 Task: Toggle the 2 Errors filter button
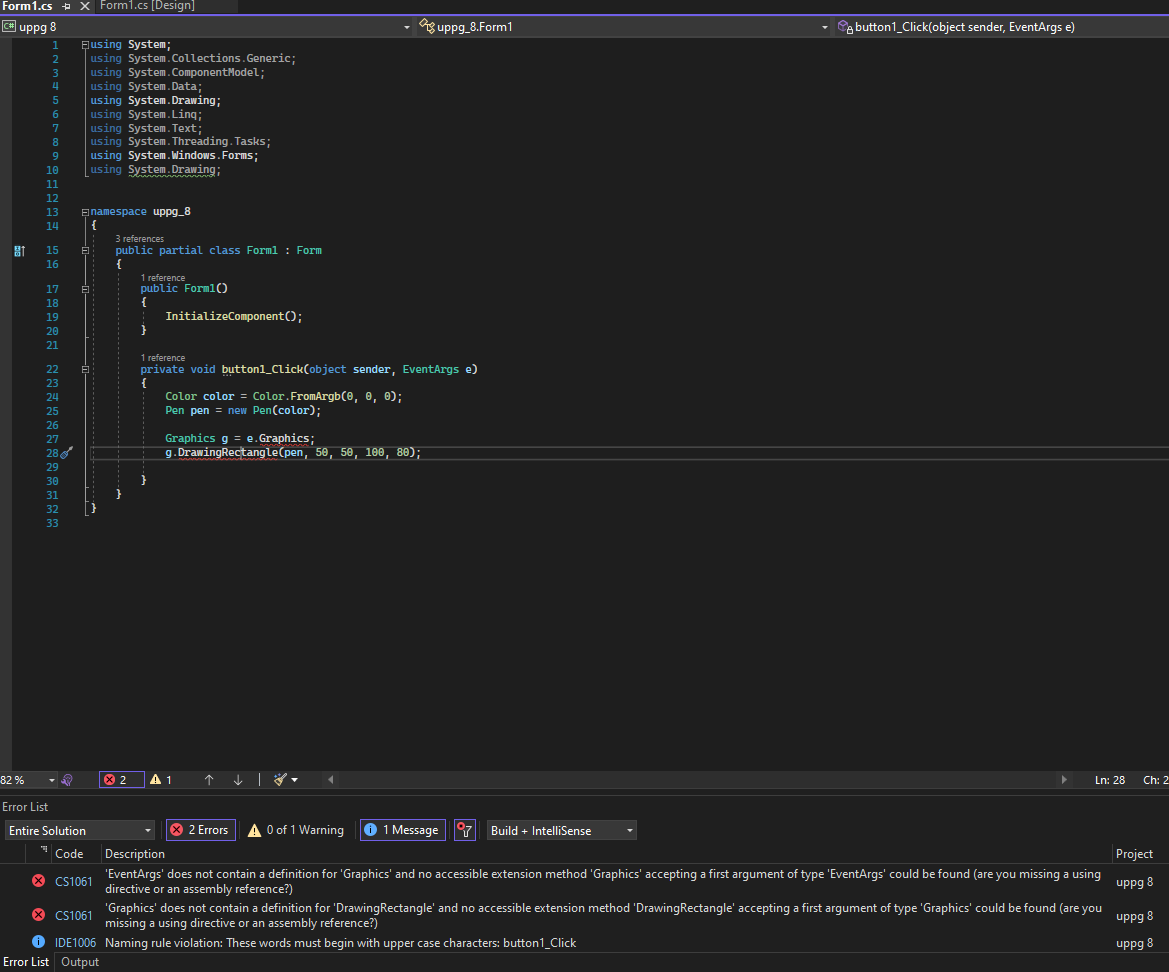coord(200,830)
